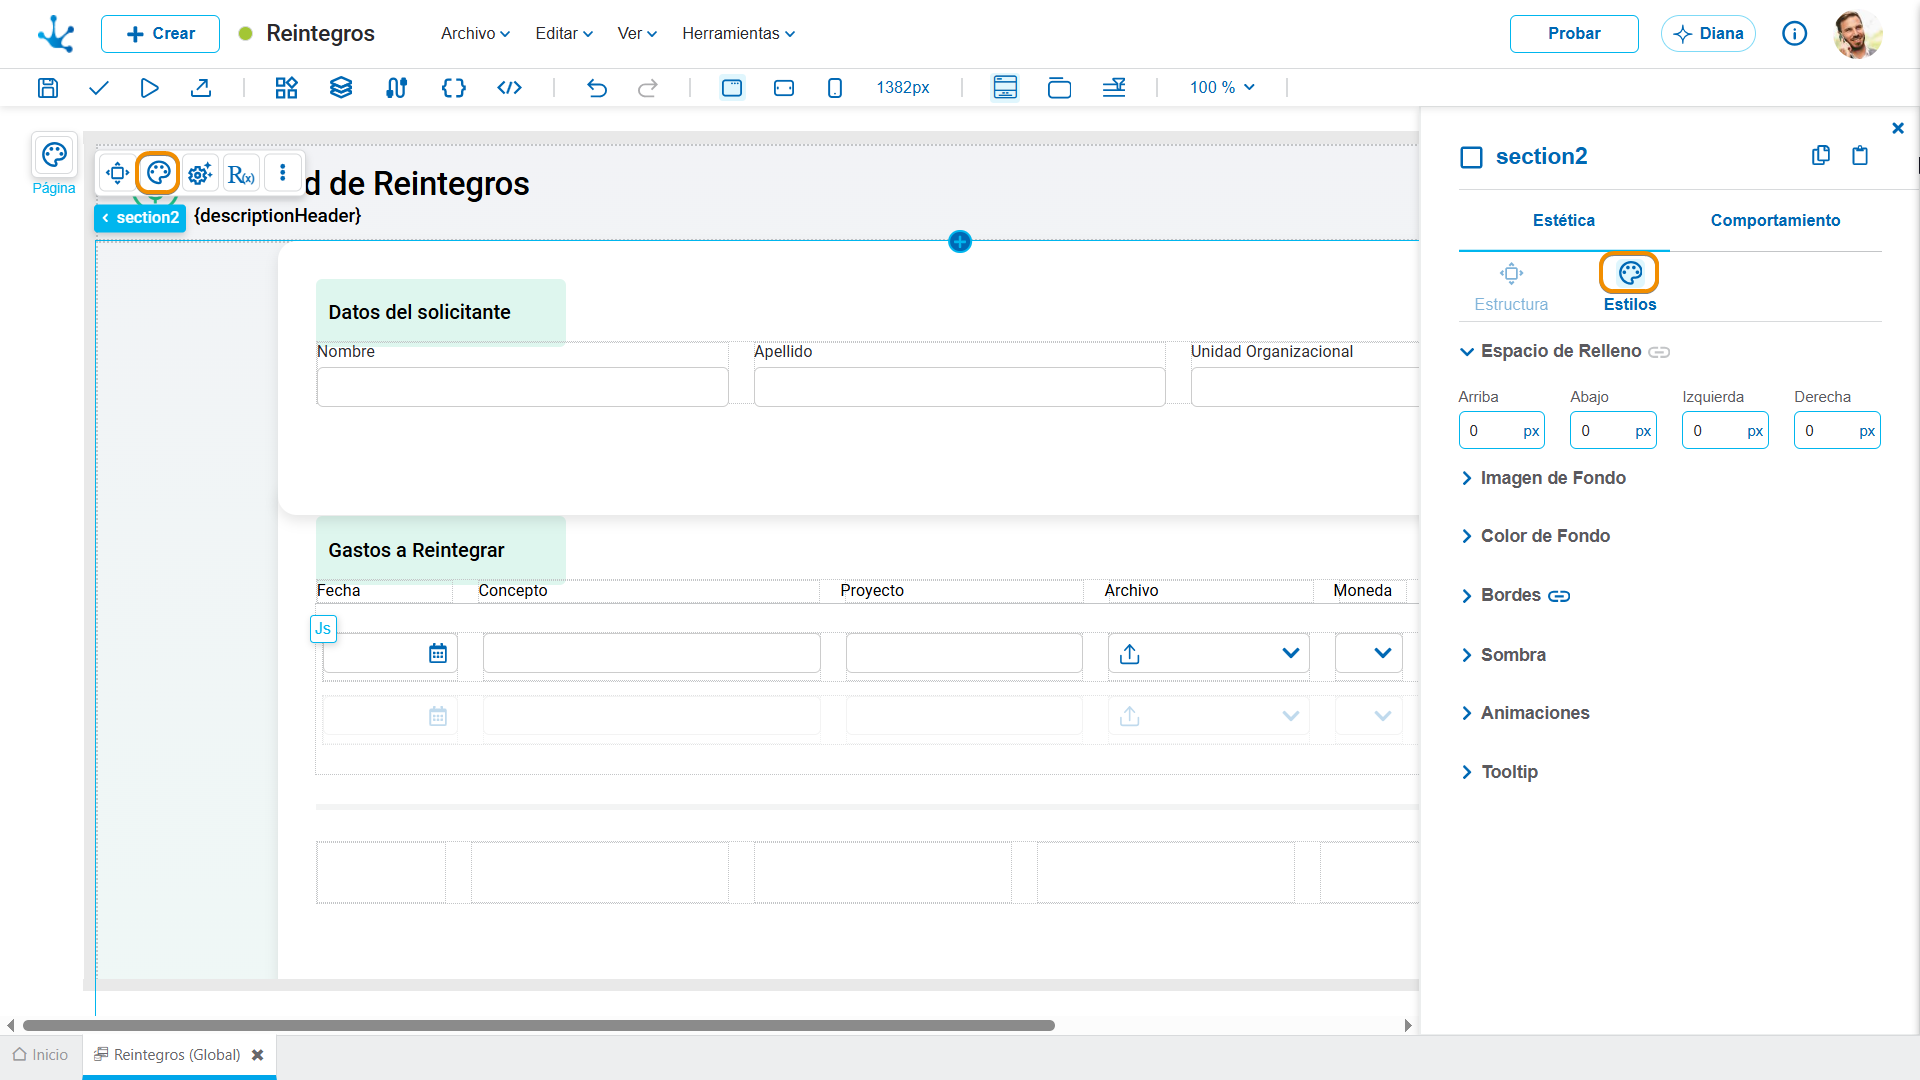This screenshot has width=1920, height=1080.
Task: Open the Página palette icon
Action: pyautogui.click(x=54, y=155)
